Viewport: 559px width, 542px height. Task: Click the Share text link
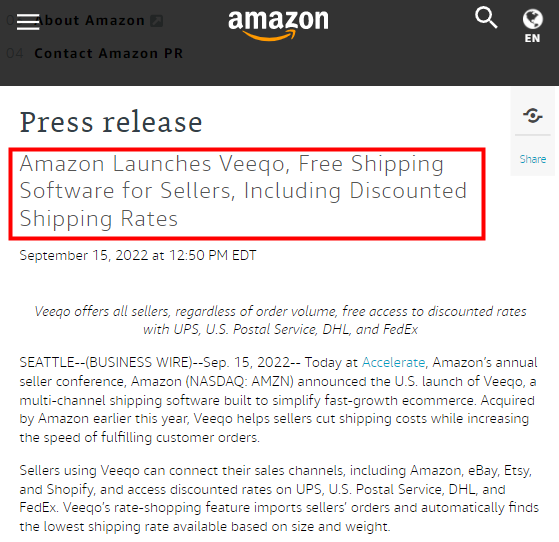click(533, 159)
